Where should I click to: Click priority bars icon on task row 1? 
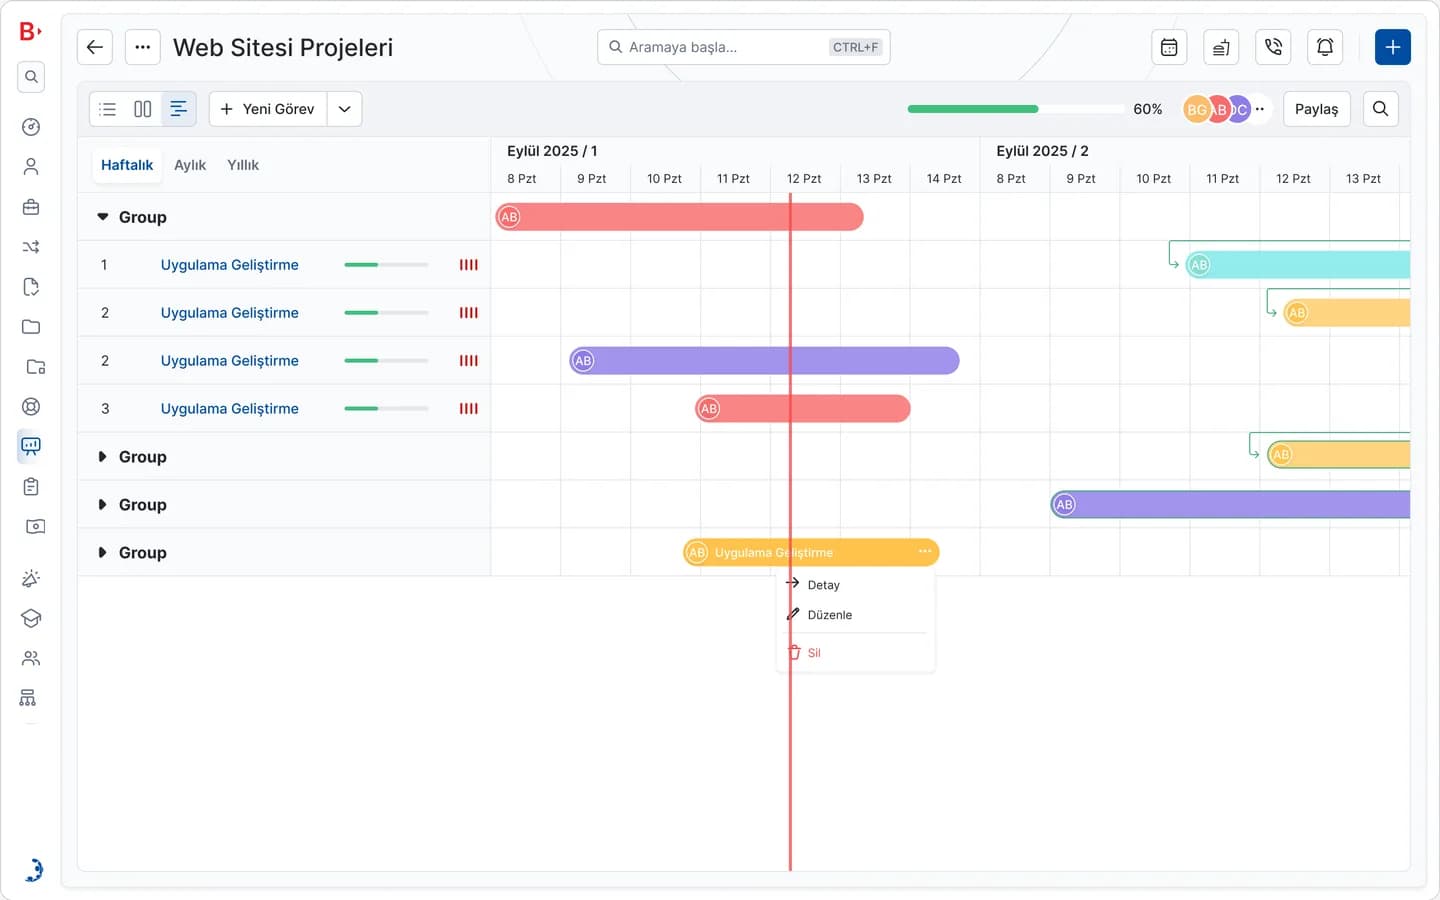(x=469, y=265)
